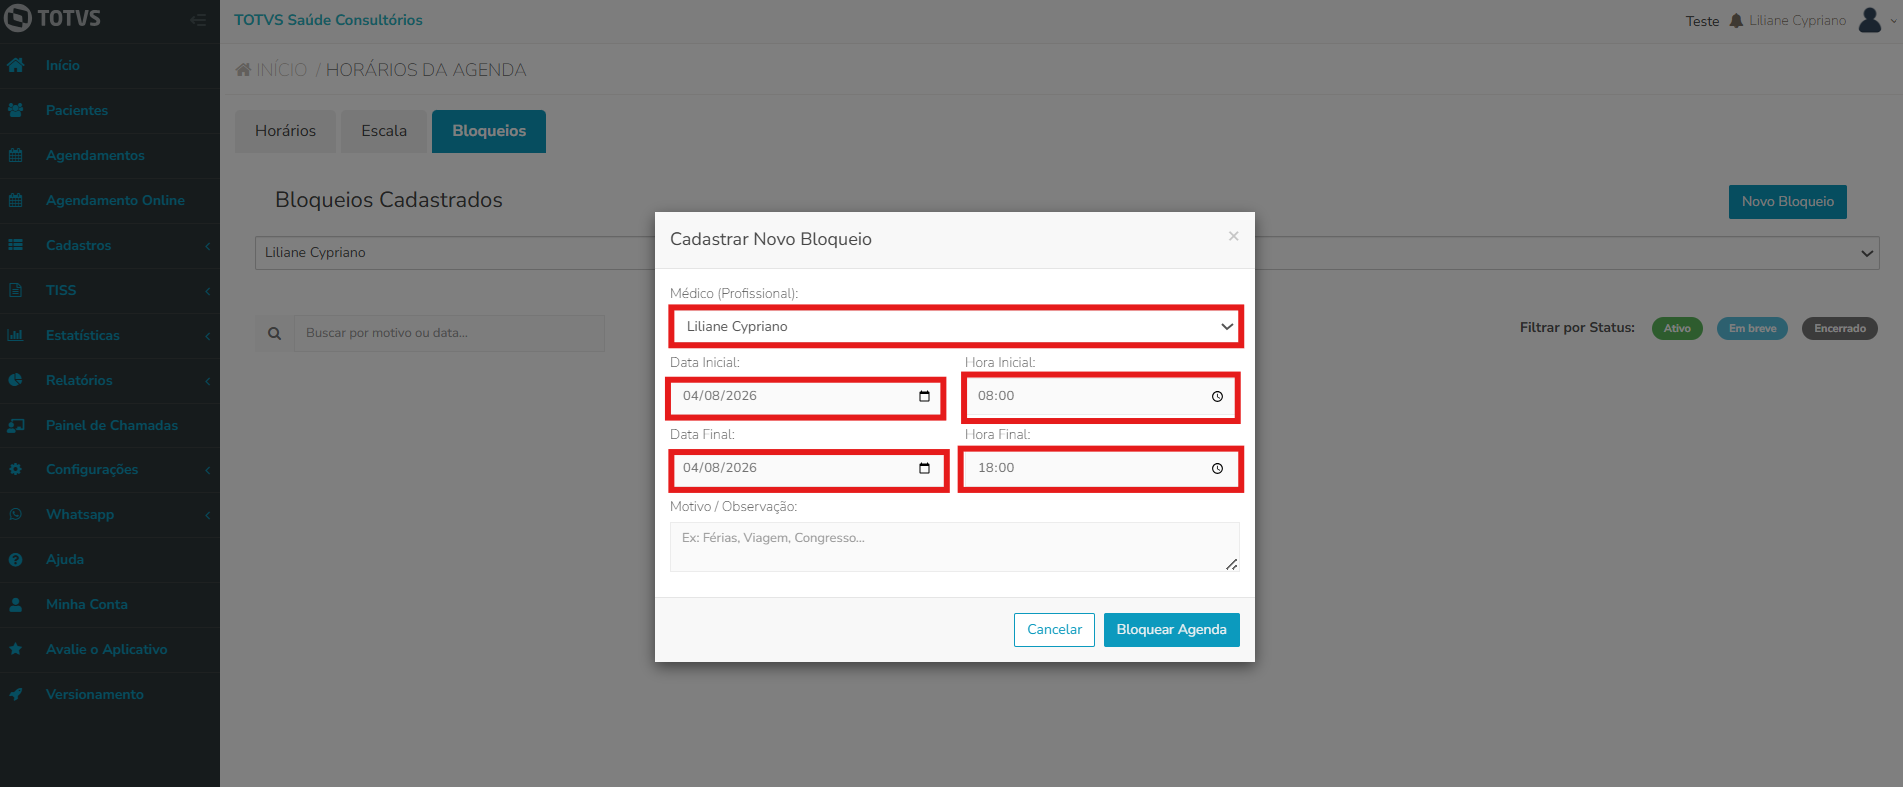Click the notification bell icon
The image size is (1903, 787).
[1736, 20]
